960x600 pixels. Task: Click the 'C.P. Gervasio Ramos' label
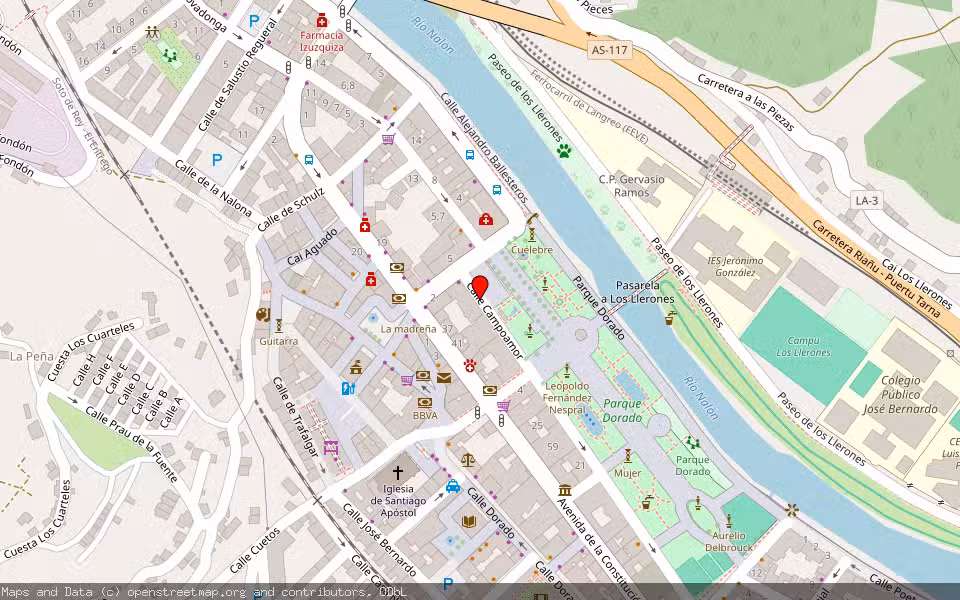point(631,186)
